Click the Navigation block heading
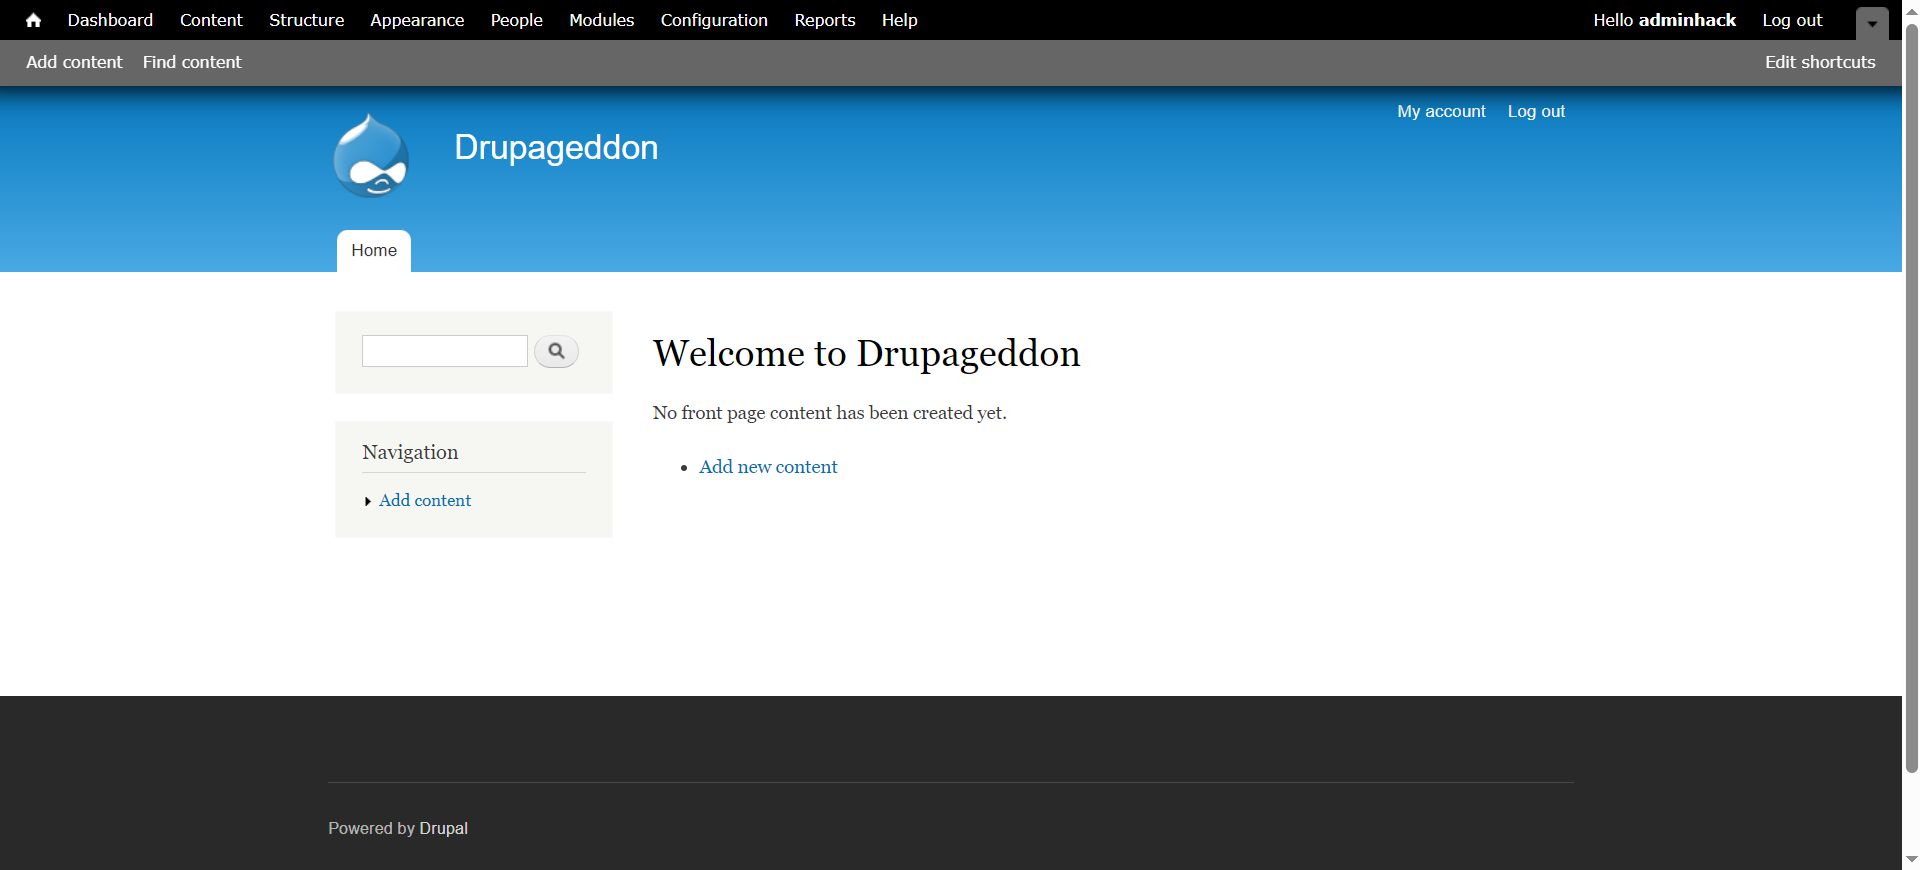 pyautogui.click(x=410, y=452)
